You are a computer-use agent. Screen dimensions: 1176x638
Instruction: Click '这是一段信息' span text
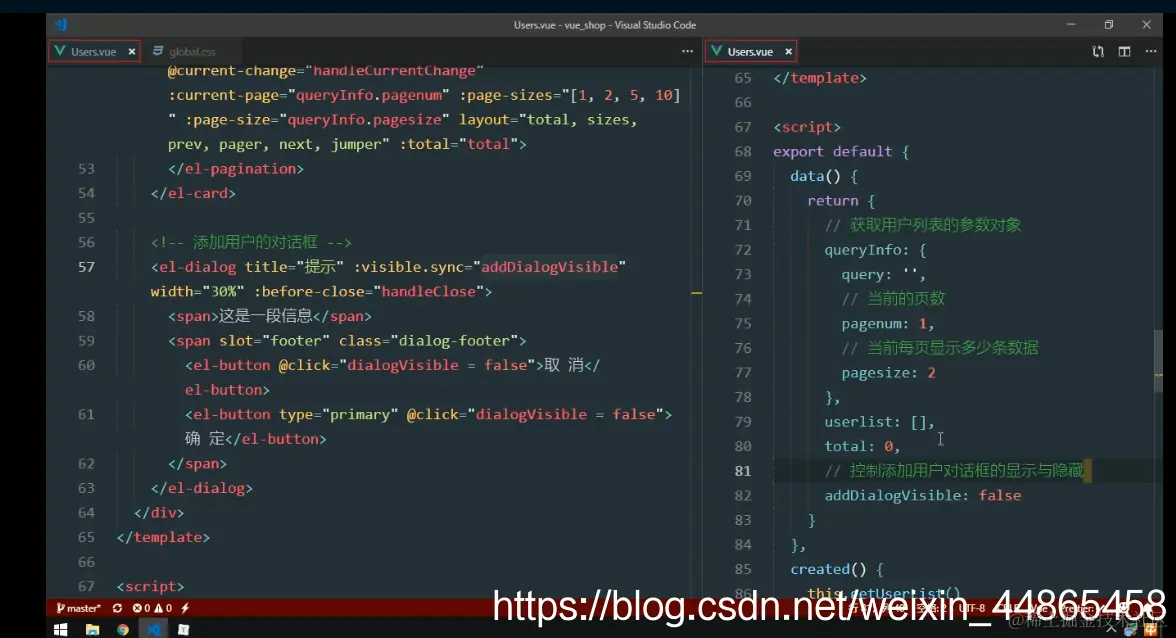pos(266,316)
